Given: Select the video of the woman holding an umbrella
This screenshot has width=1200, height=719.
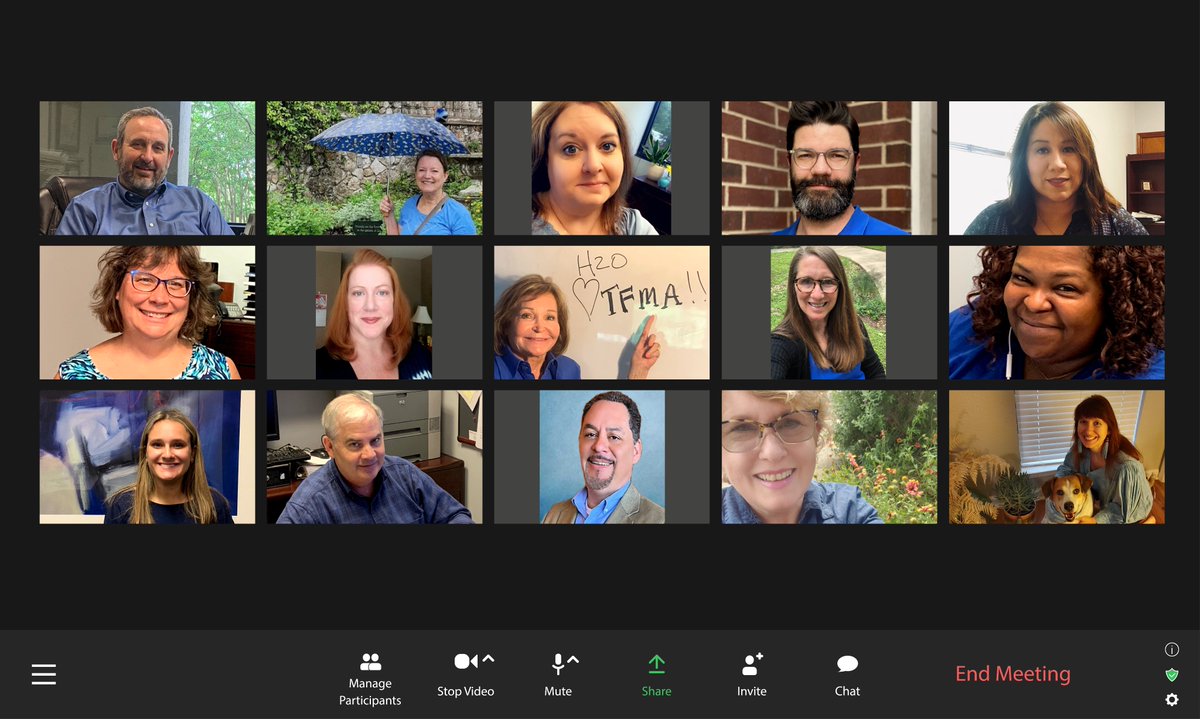Looking at the screenshot, I should click(374, 167).
